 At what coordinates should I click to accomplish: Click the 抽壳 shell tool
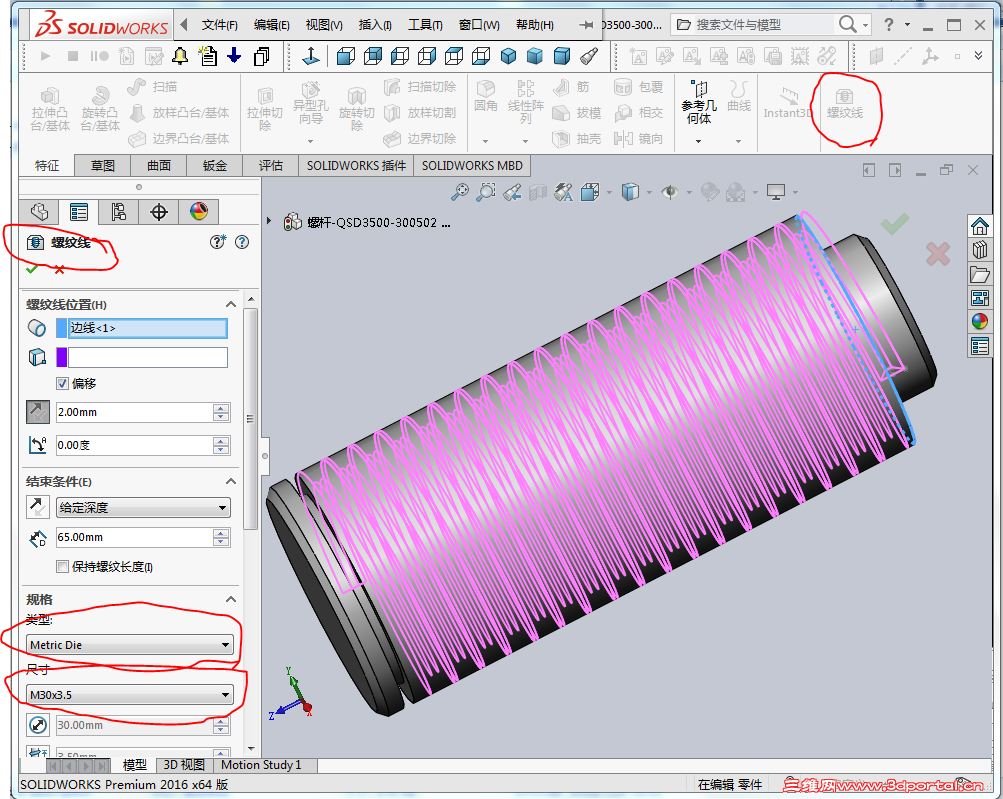coord(576,138)
